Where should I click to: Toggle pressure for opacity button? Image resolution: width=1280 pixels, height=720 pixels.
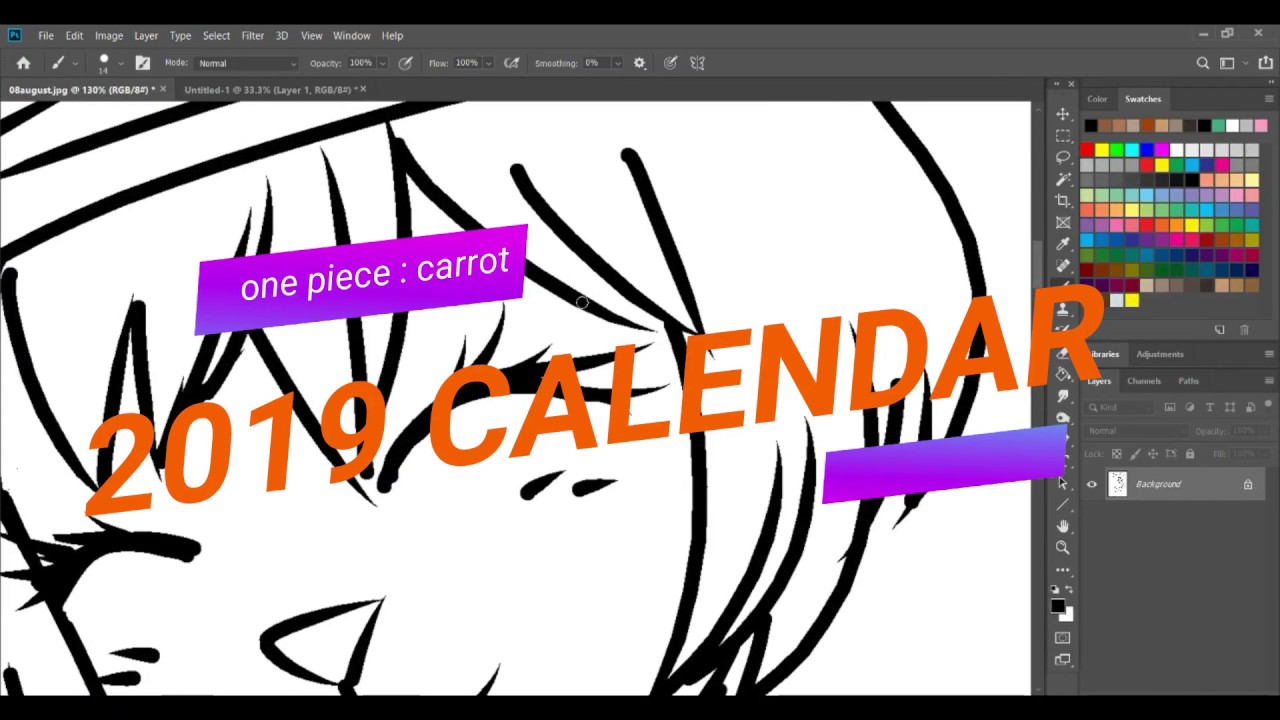(x=405, y=63)
